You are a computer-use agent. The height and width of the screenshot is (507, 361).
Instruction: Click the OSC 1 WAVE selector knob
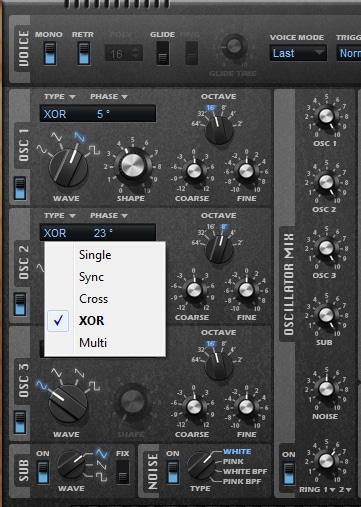68,168
